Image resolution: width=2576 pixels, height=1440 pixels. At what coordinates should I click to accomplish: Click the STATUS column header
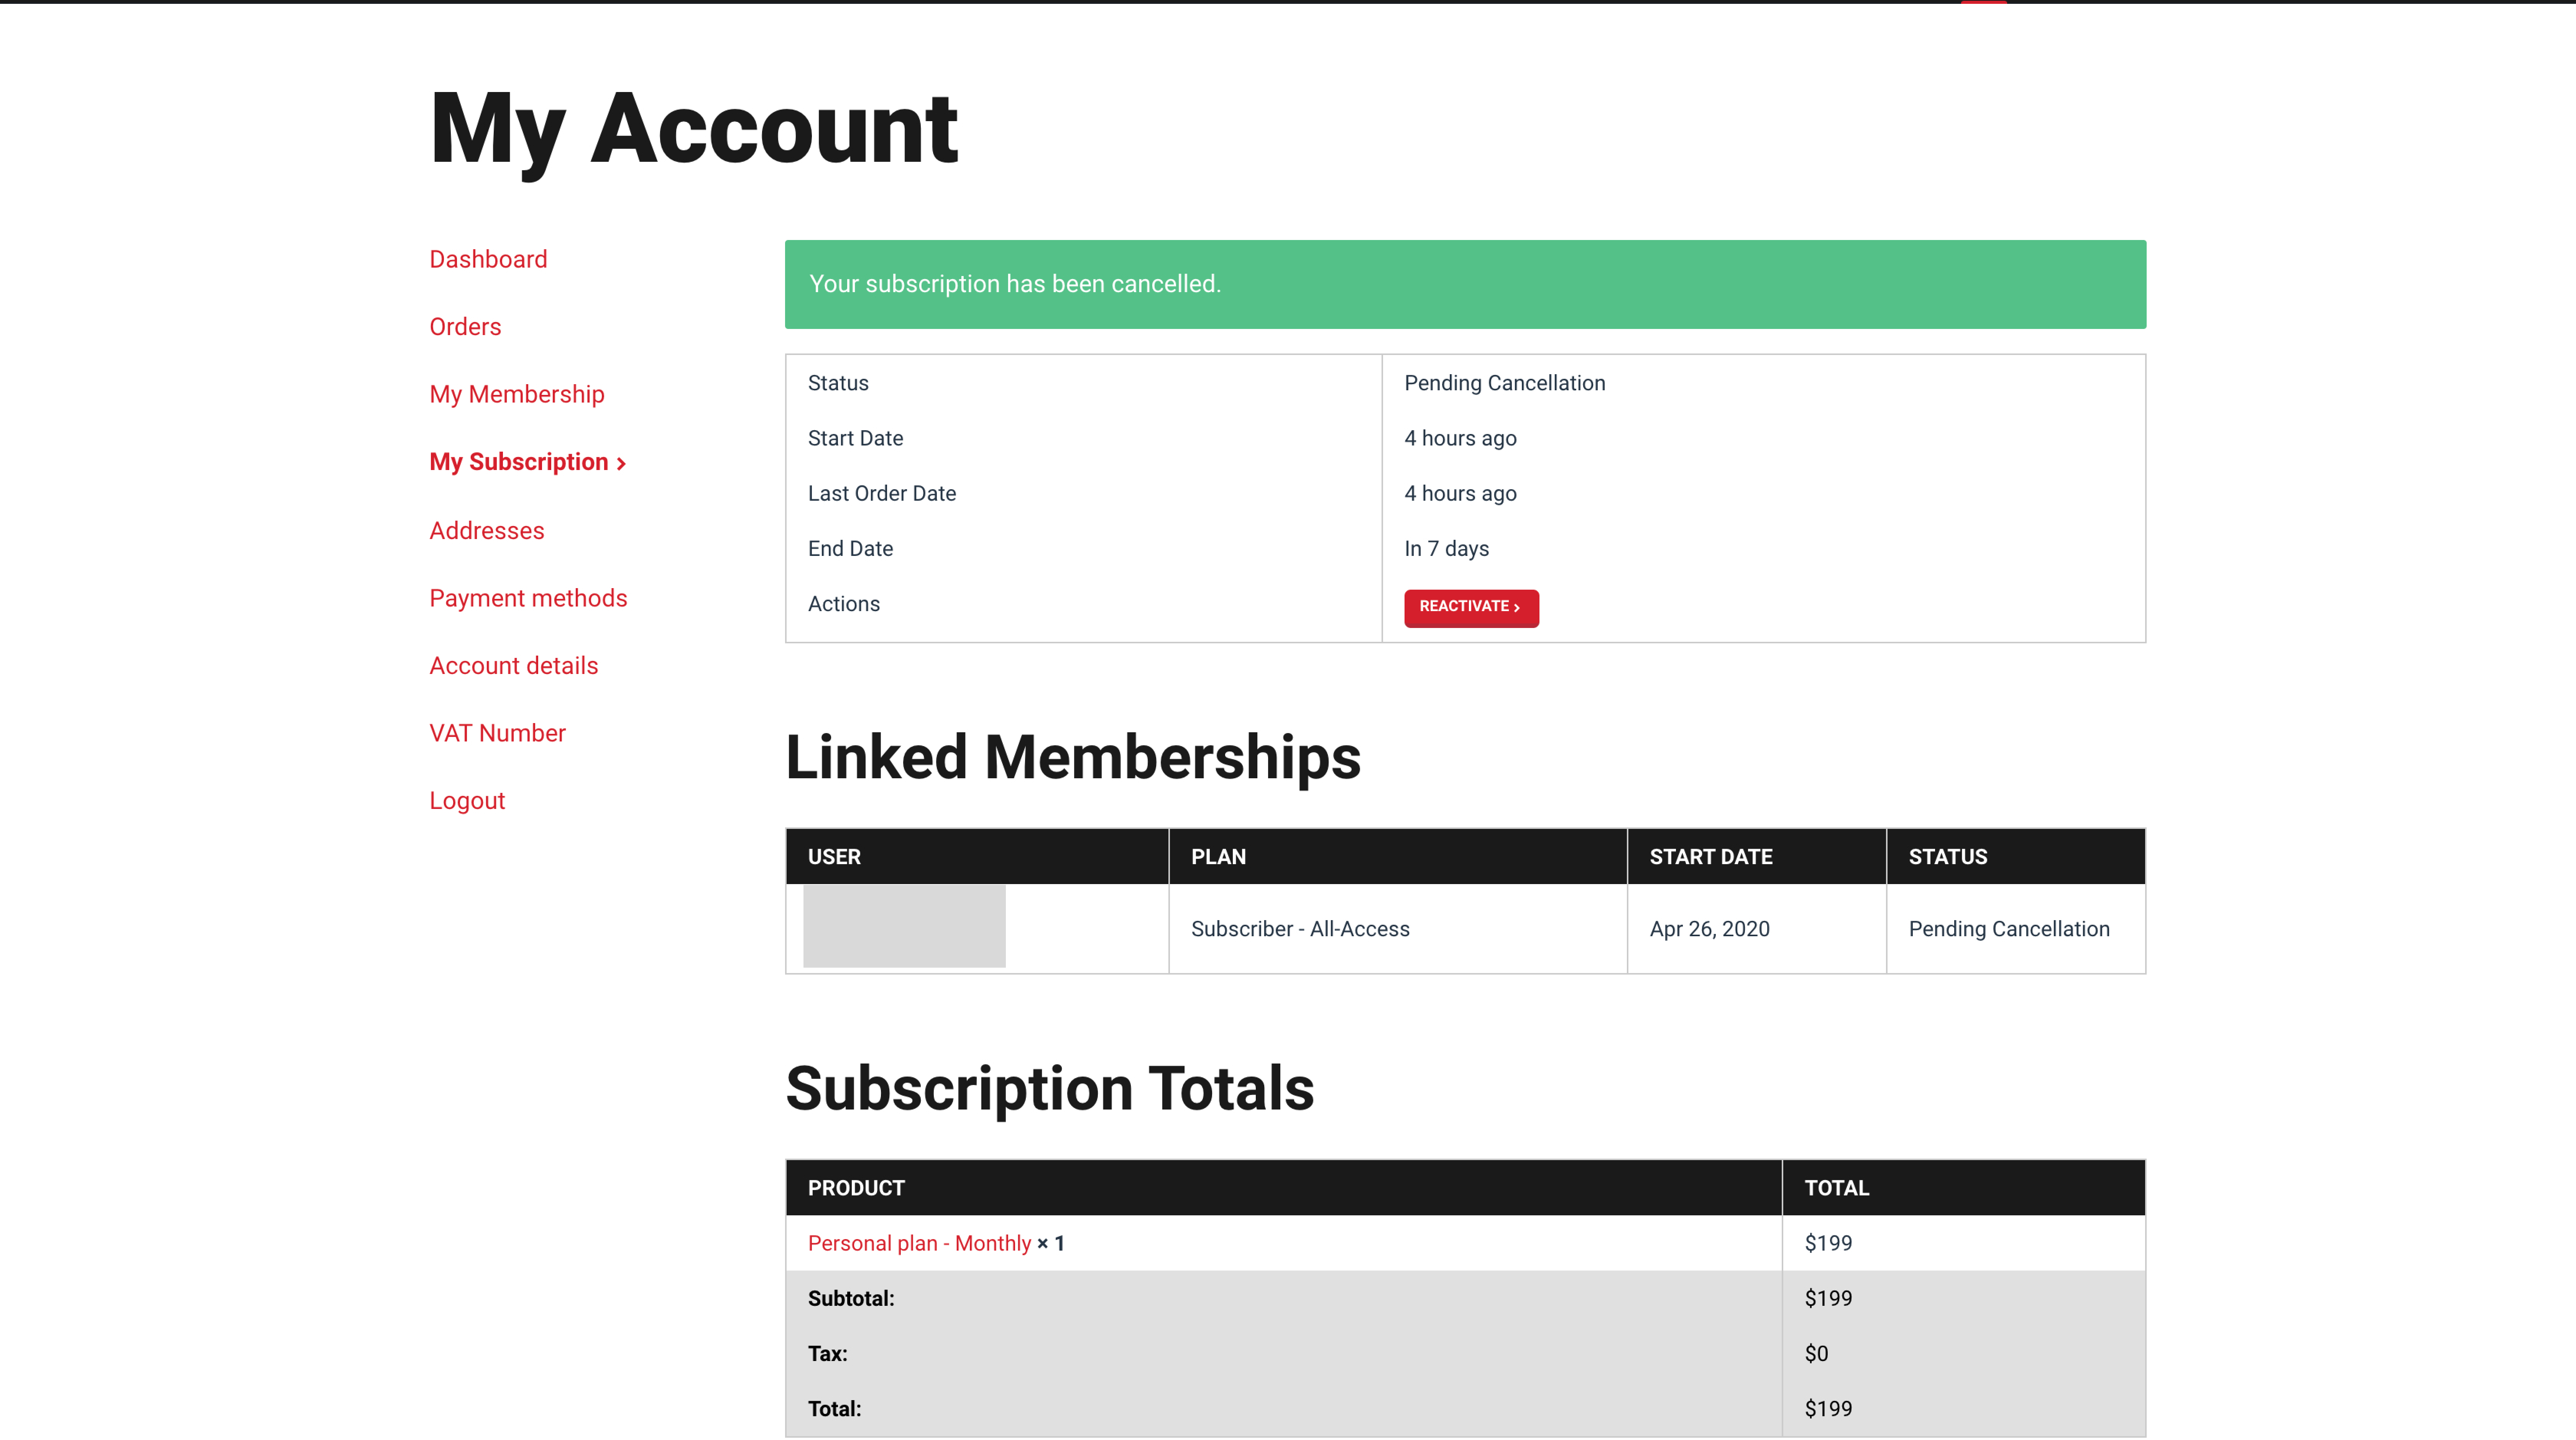1947,857
